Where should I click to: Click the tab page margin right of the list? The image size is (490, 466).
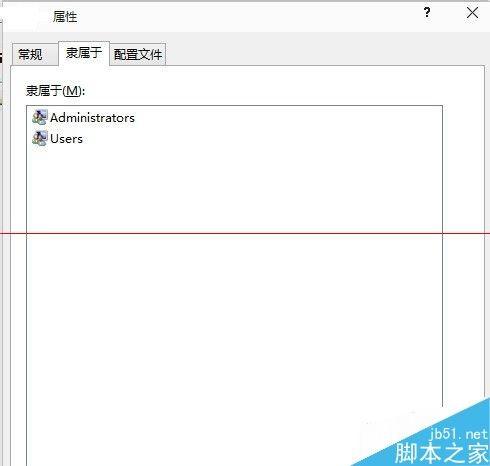(463, 233)
